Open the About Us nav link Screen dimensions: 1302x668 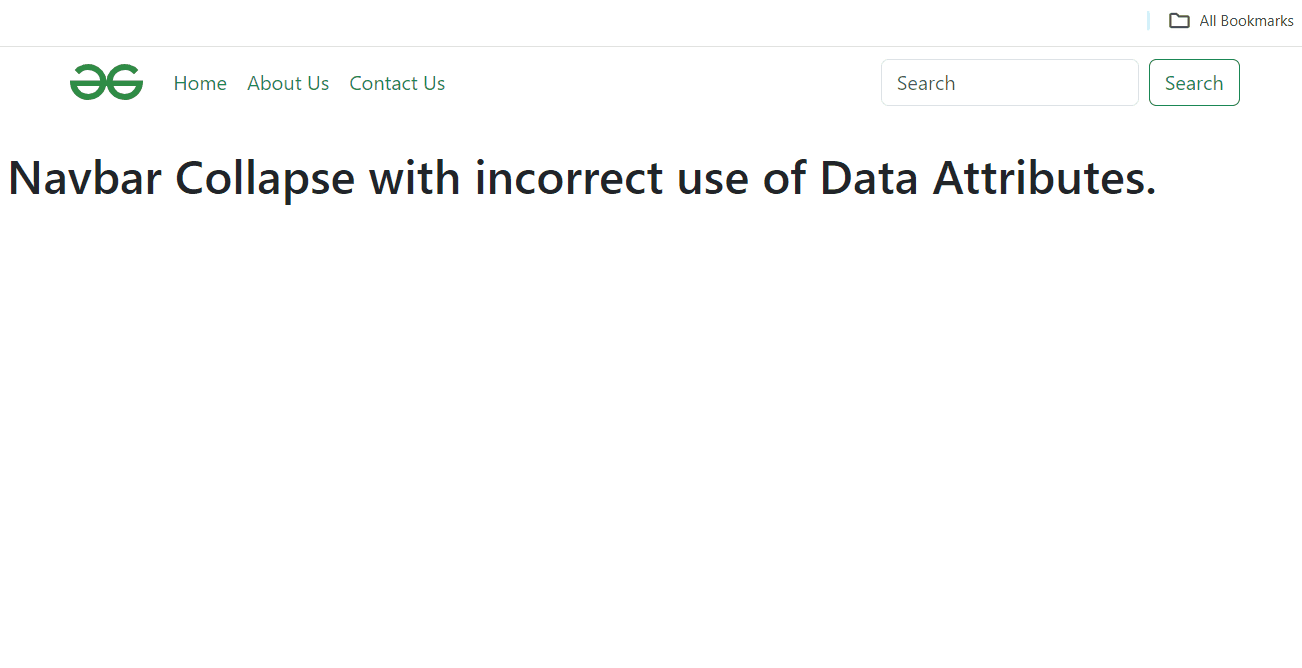(288, 83)
